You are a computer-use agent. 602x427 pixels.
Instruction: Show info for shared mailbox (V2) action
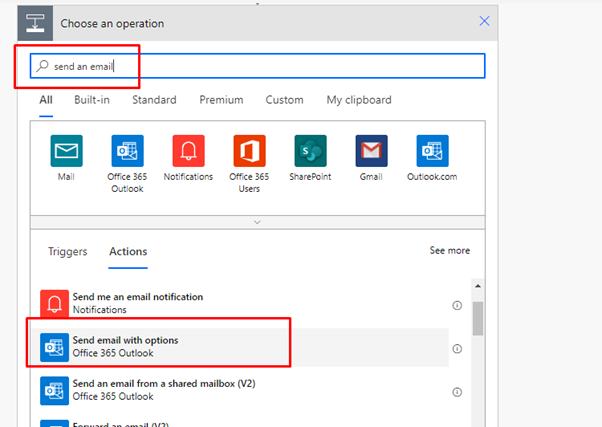pyautogui.click(x=457, y=392)
